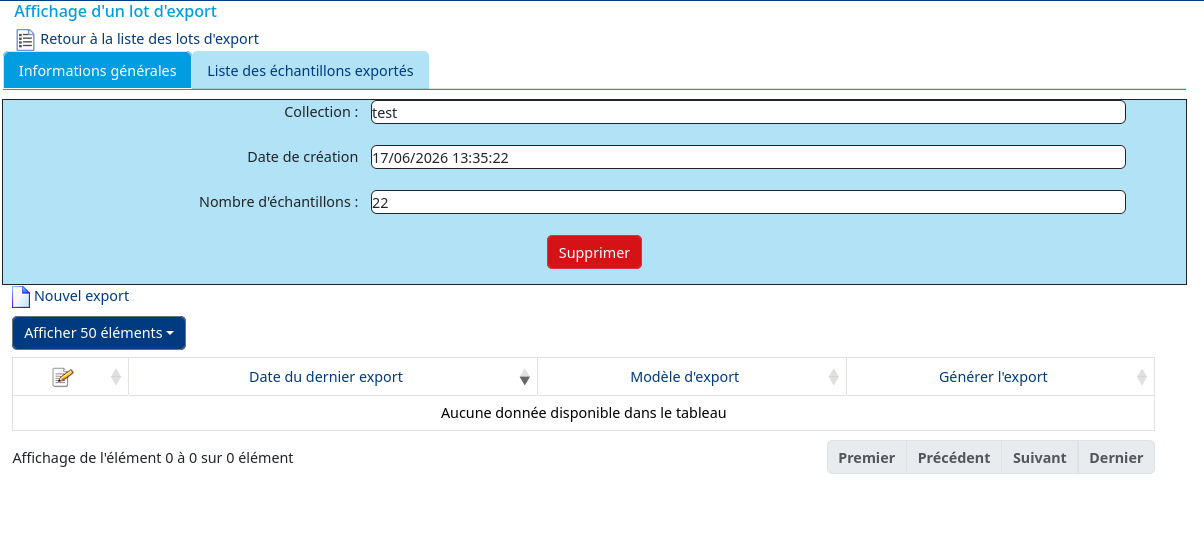Click into the Collection field
The height and width of the screenshot is (547, 1204).
[748, 112]
